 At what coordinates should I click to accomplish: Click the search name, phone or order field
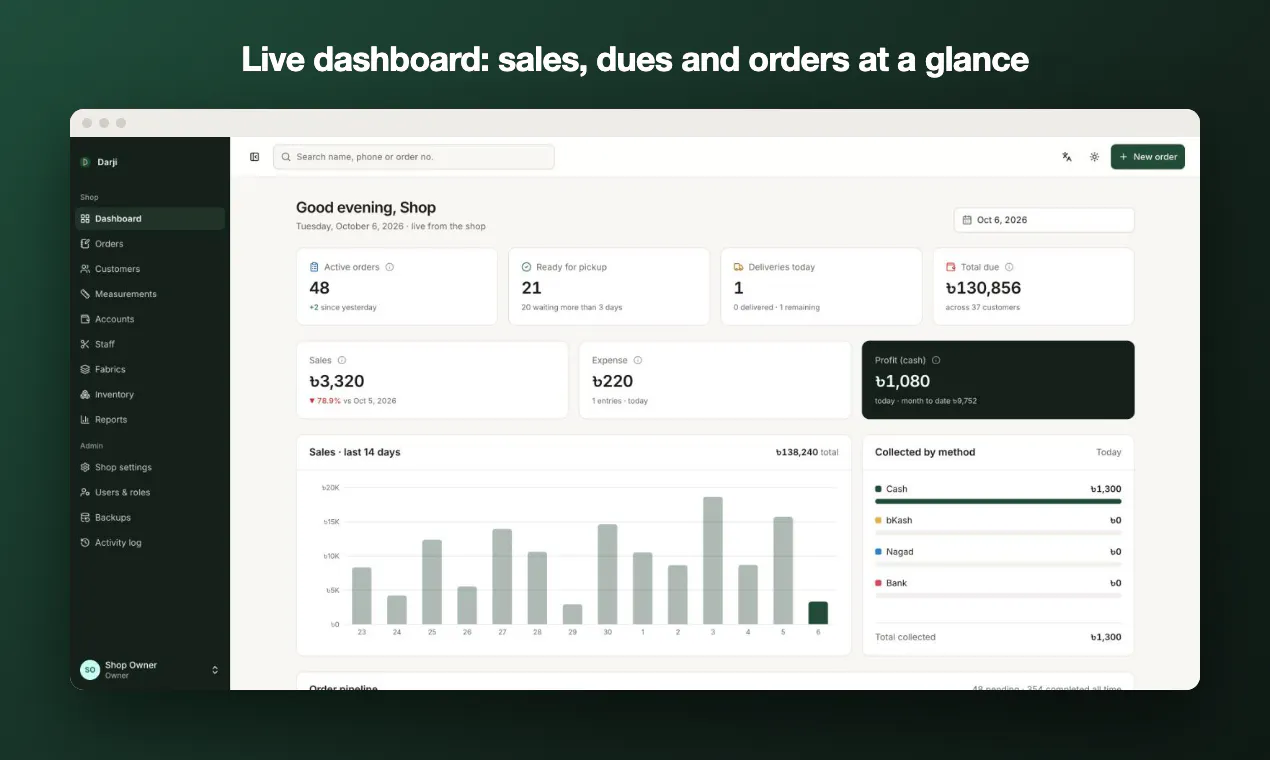[x=414, y=157]
